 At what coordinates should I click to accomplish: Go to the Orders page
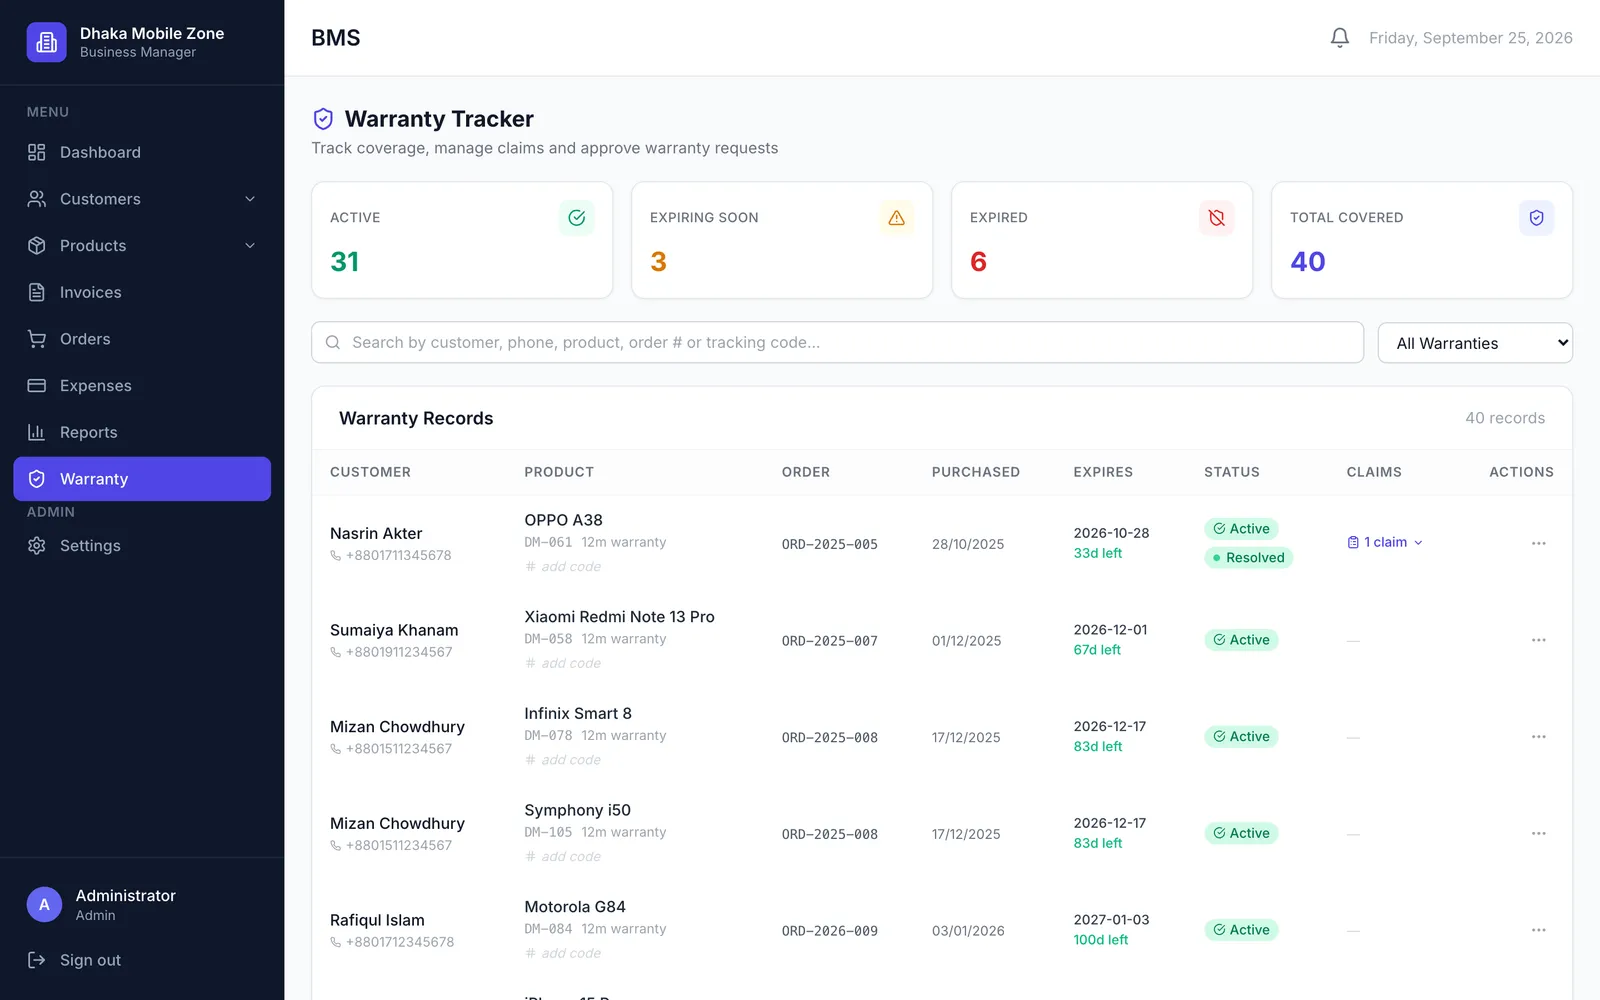(142, 339)
